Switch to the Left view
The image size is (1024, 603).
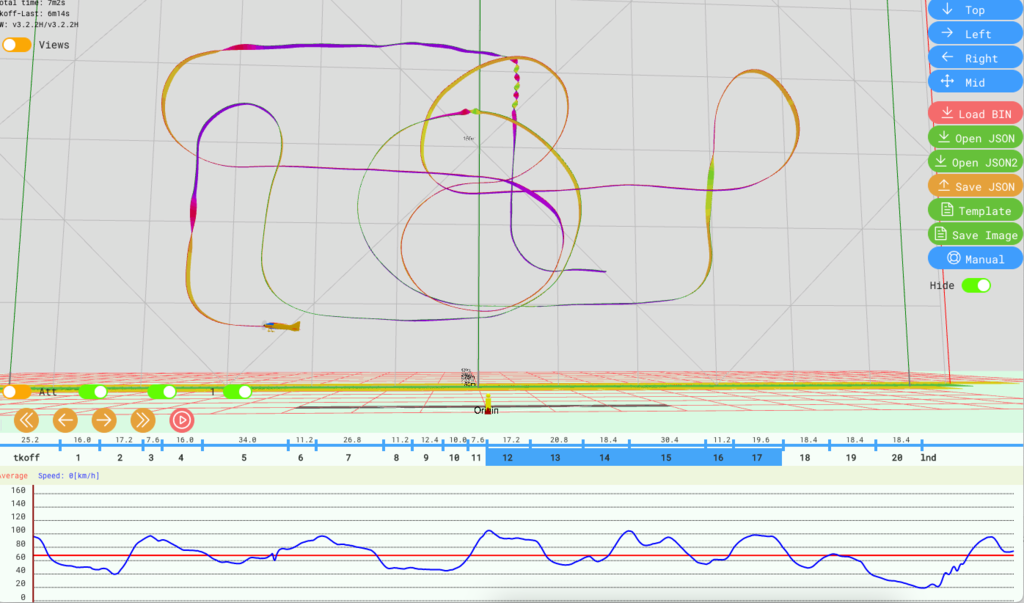(975, 34)
